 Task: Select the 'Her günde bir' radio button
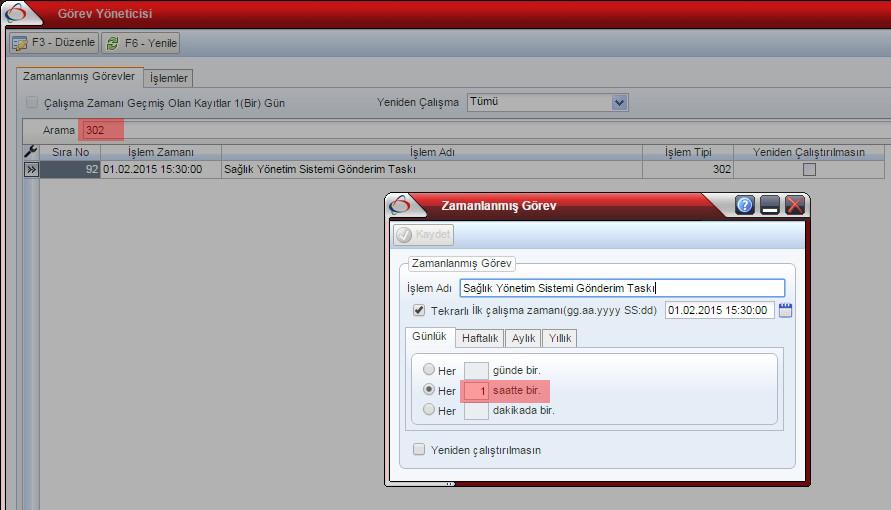tap(429, 370)
